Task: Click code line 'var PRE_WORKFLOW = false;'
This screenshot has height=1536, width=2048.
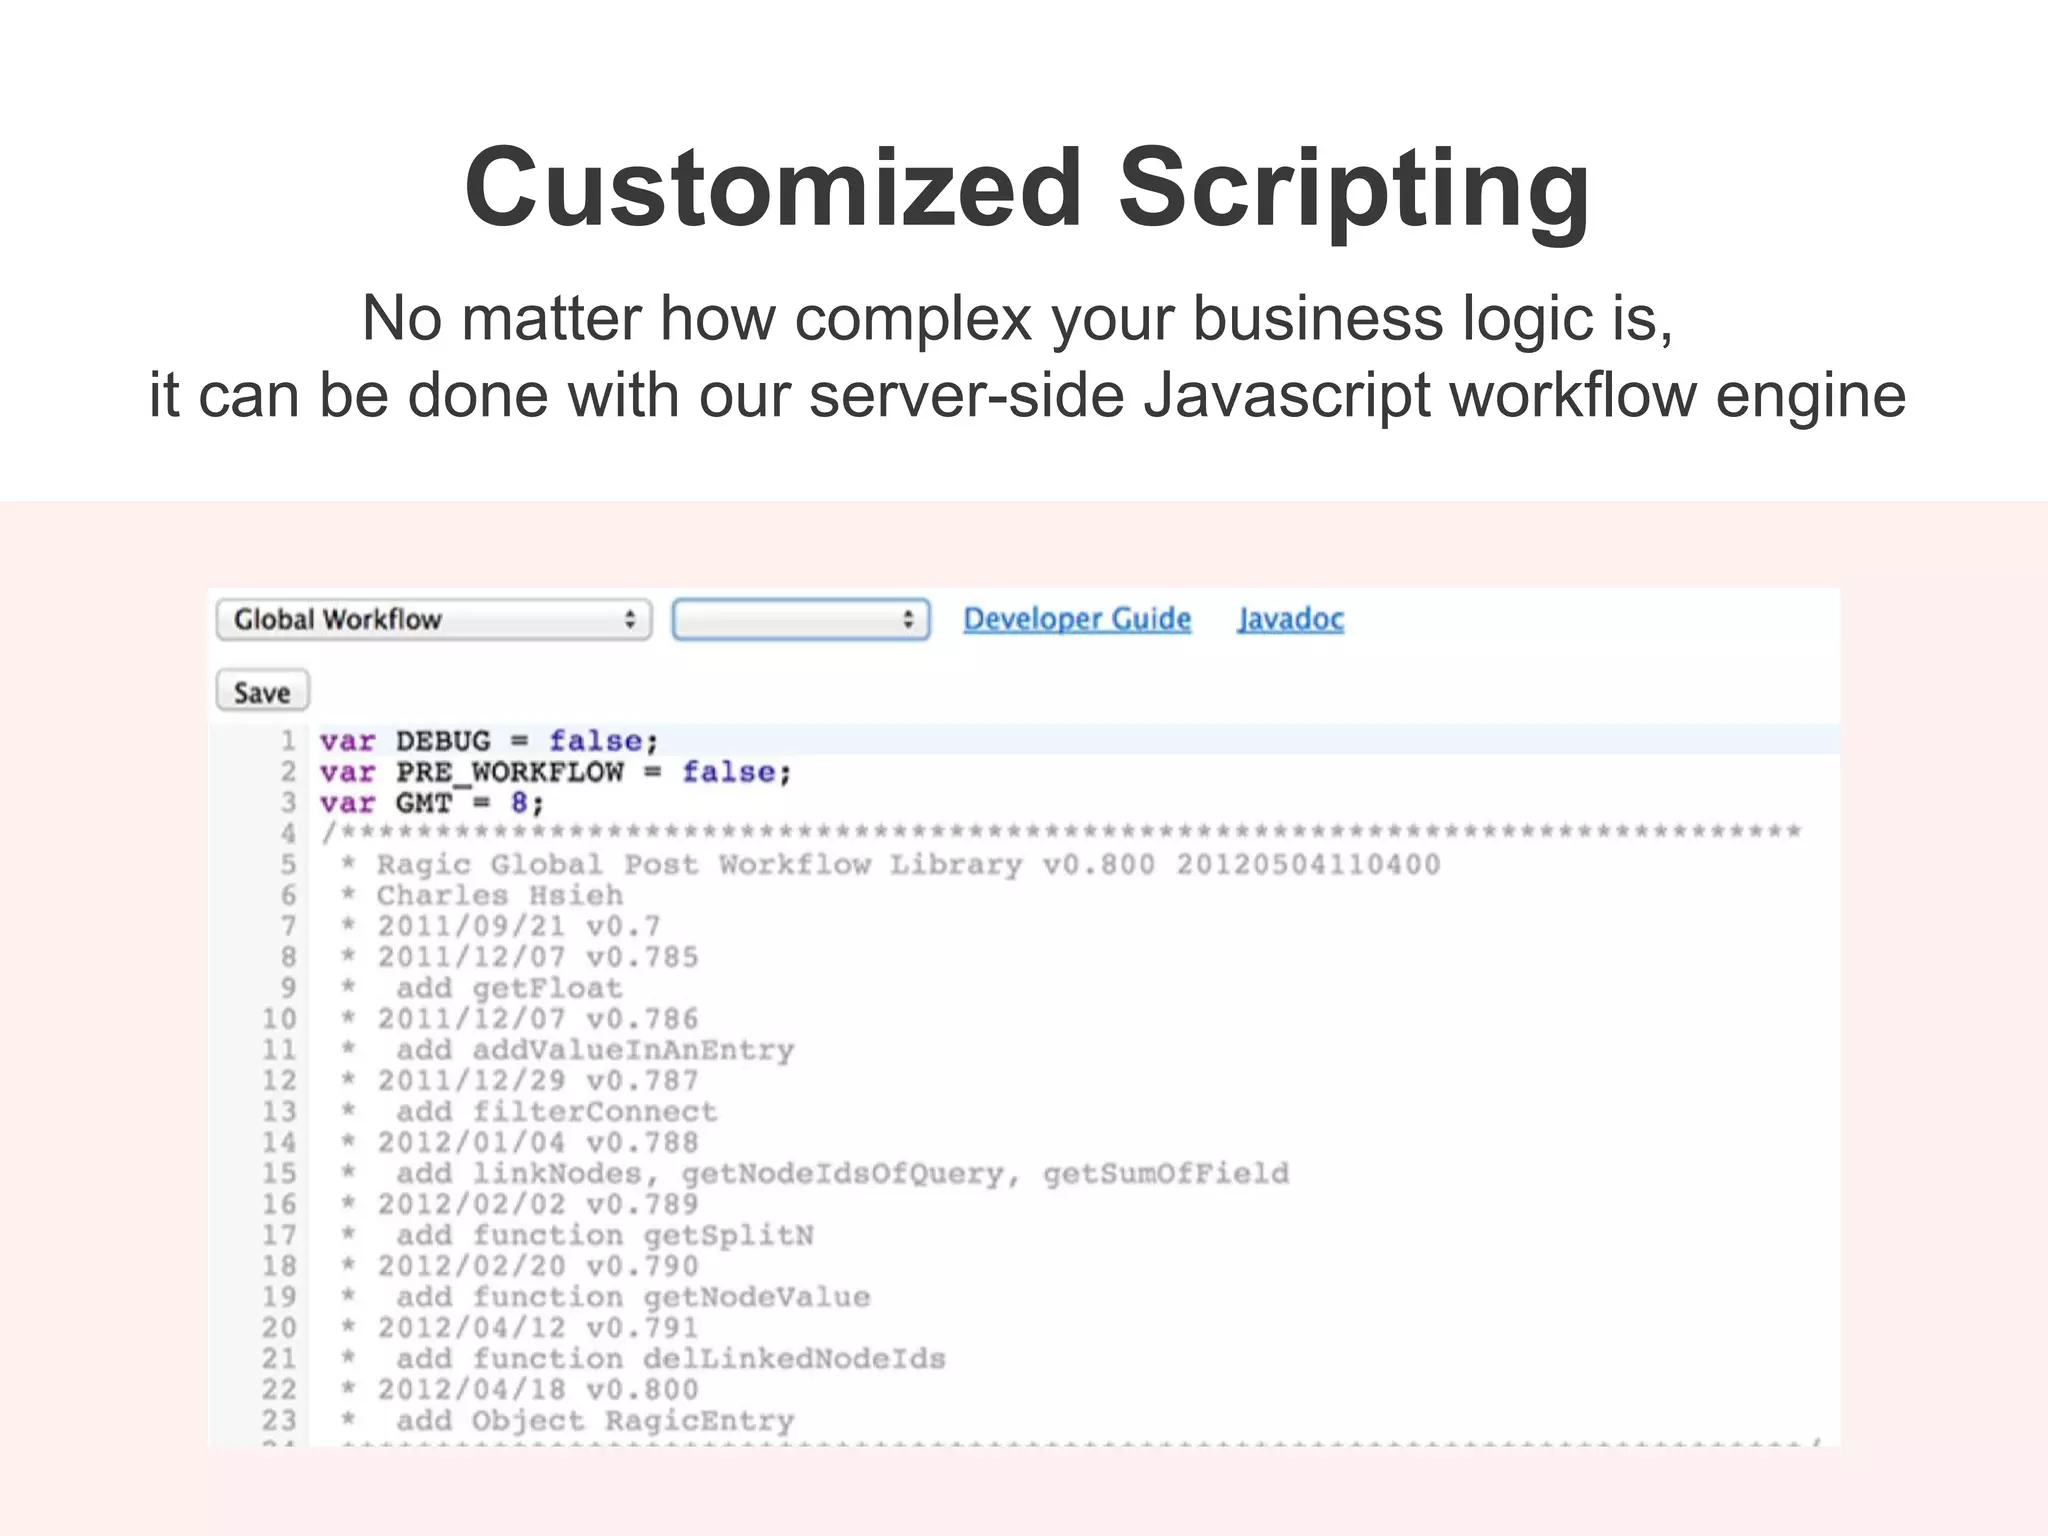Action: tap(555, 772)
